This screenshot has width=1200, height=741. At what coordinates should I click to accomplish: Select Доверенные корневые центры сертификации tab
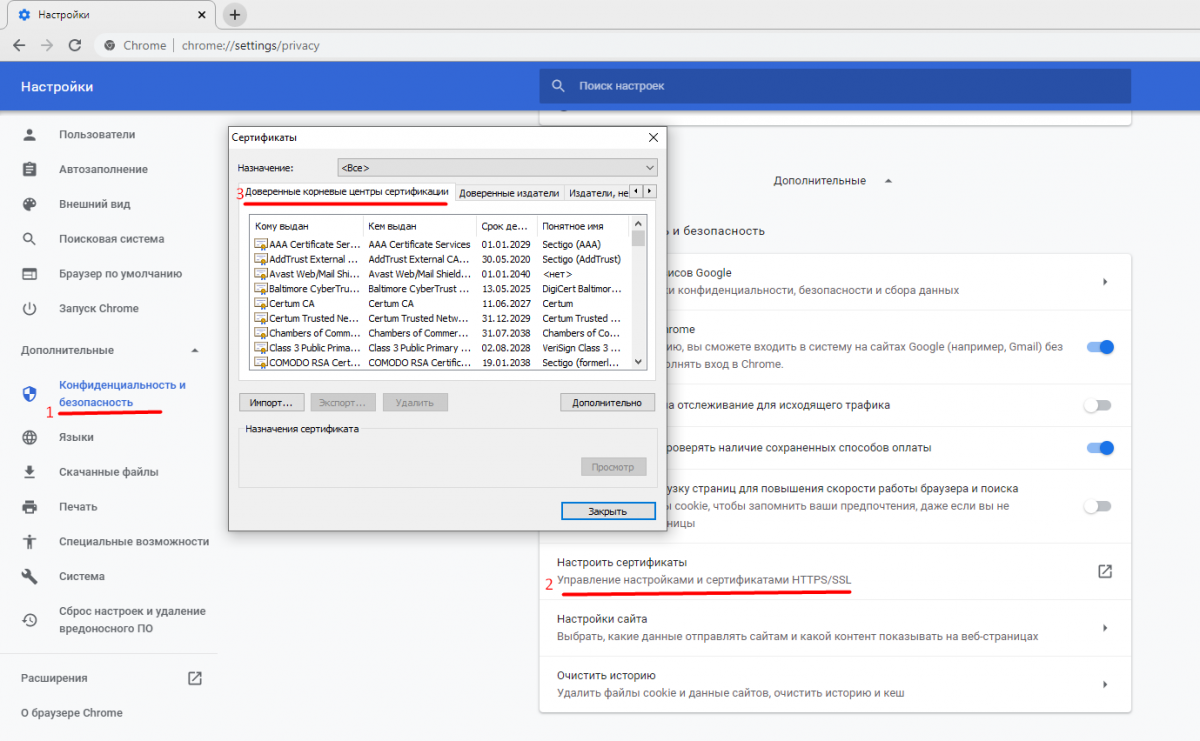(x=346, y=192)
